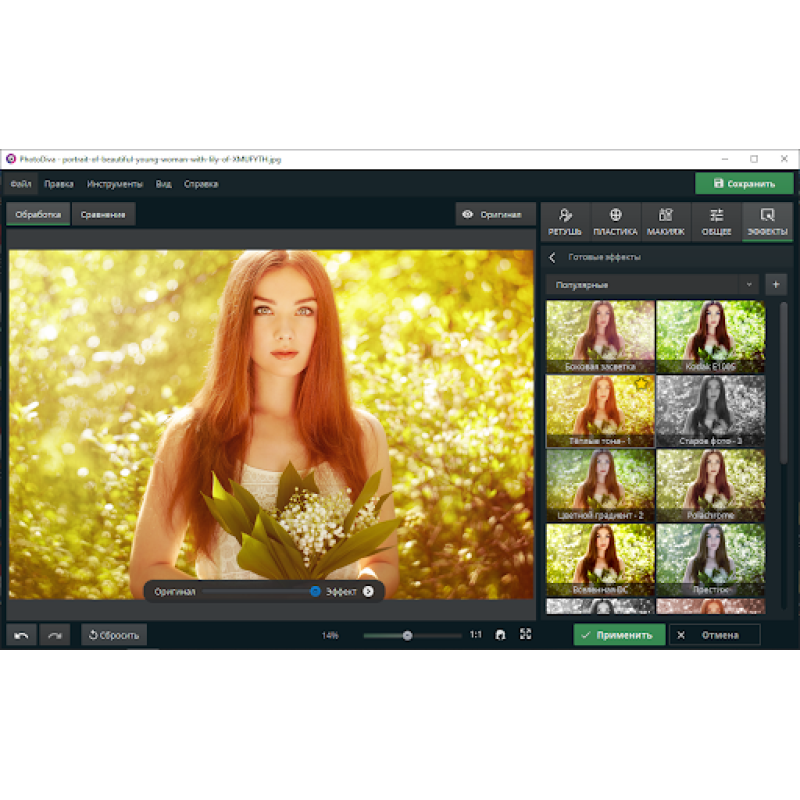This screenshot has height=800, width=800.
Task: Set zoom to 1:1 actual size
Action: pos(476,635)
